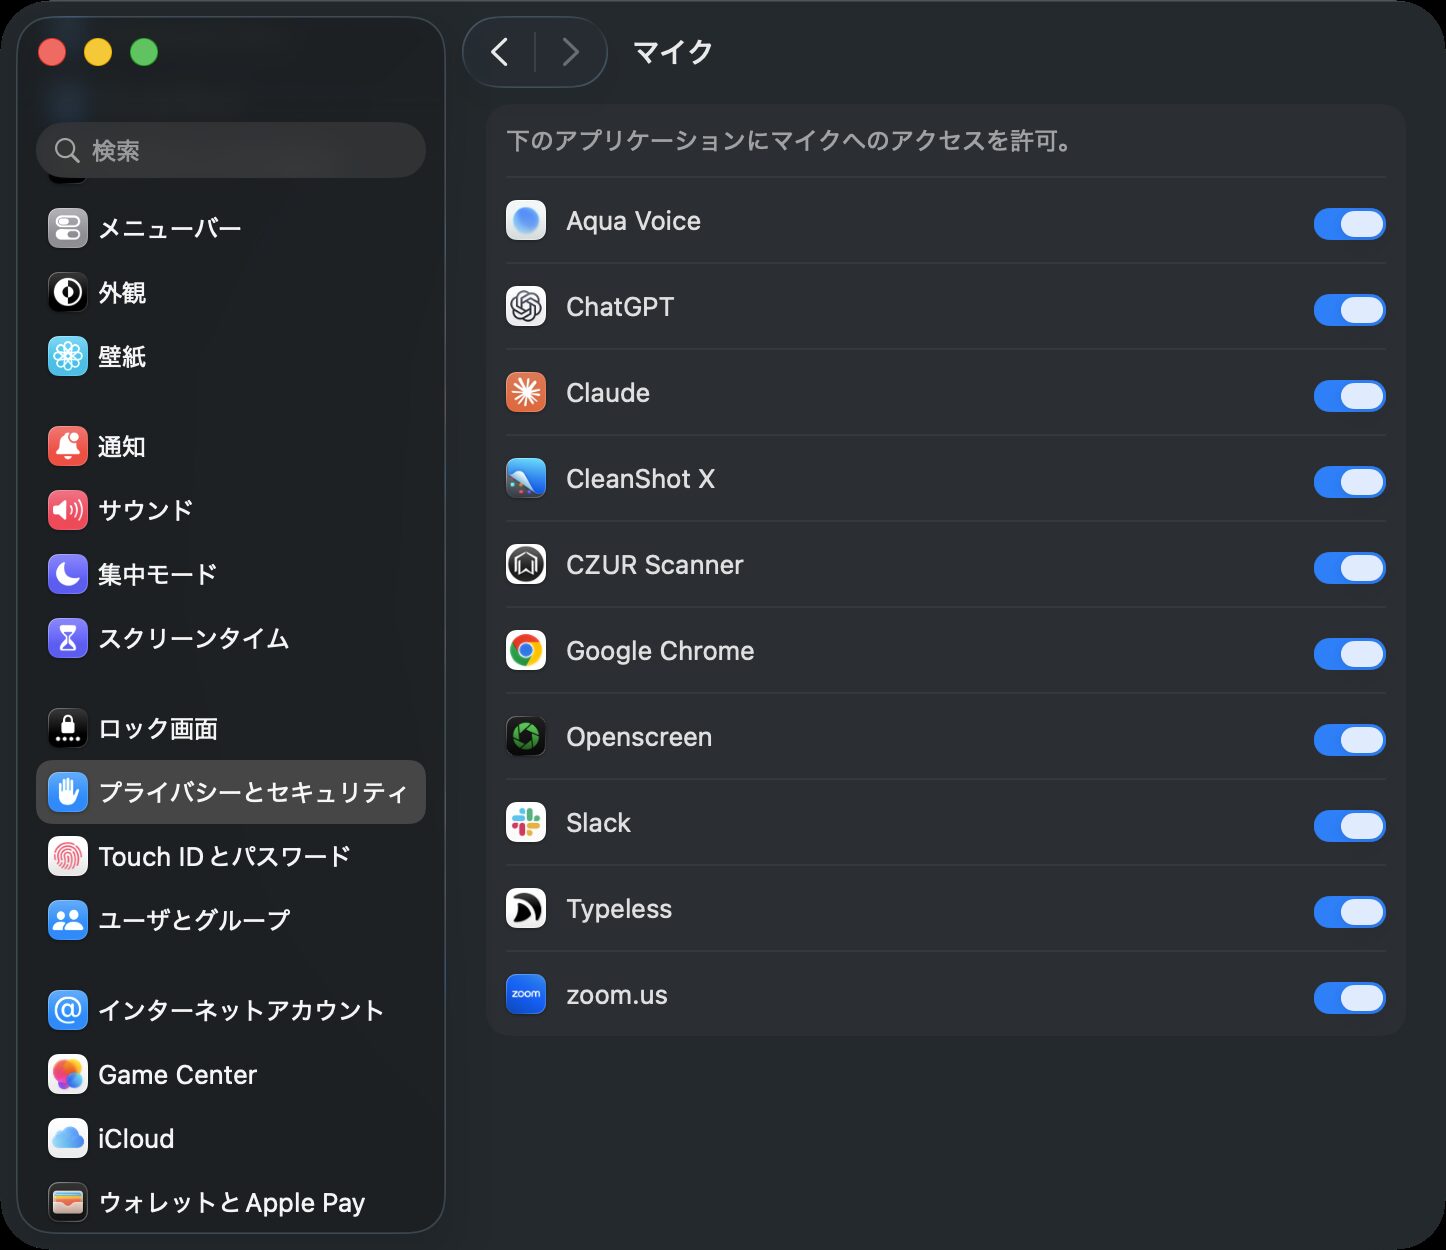1446x1250 pixels.
Task: Open メニューバー settings
Action: tap(231, 229)
